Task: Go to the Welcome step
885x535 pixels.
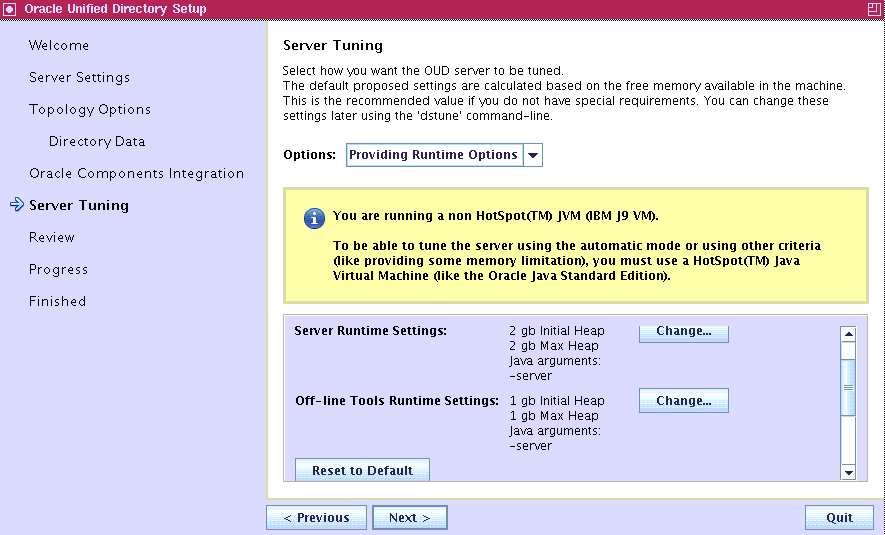Action: coord(59,45)
